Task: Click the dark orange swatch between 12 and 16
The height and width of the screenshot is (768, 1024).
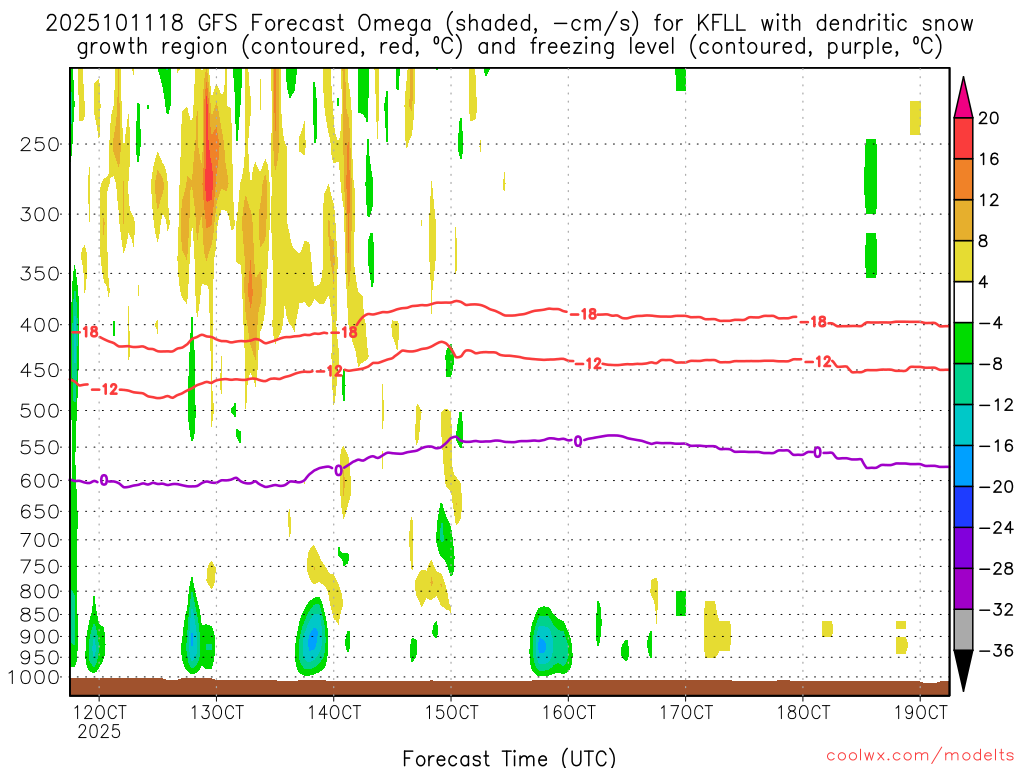Action: pyautogui.click(x=963, y=180)
